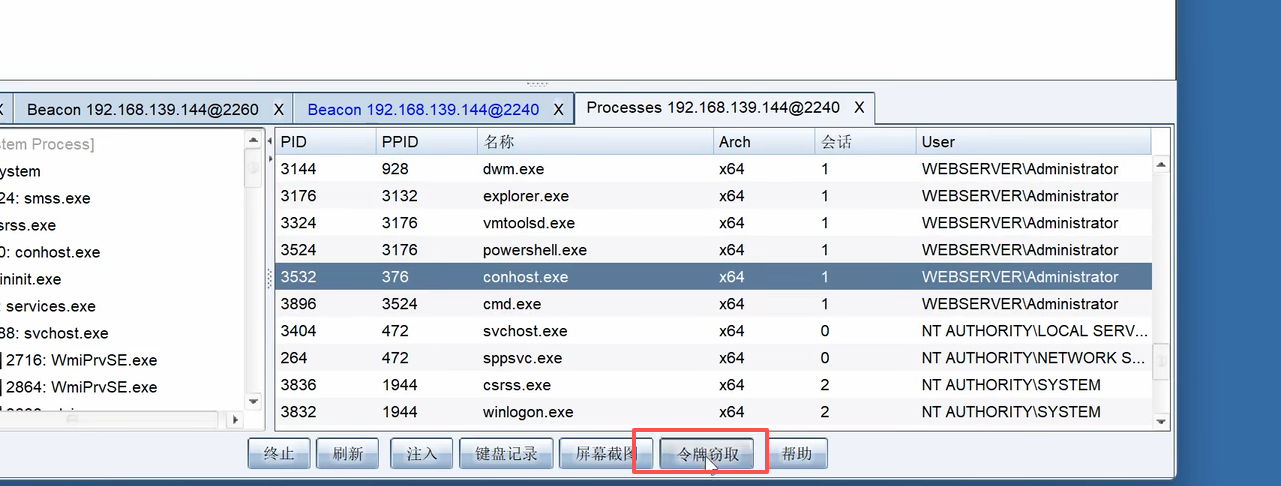Click the 注入 (inject) button
This screenshot has height=486, width=1281.
[x=422, y=454]
